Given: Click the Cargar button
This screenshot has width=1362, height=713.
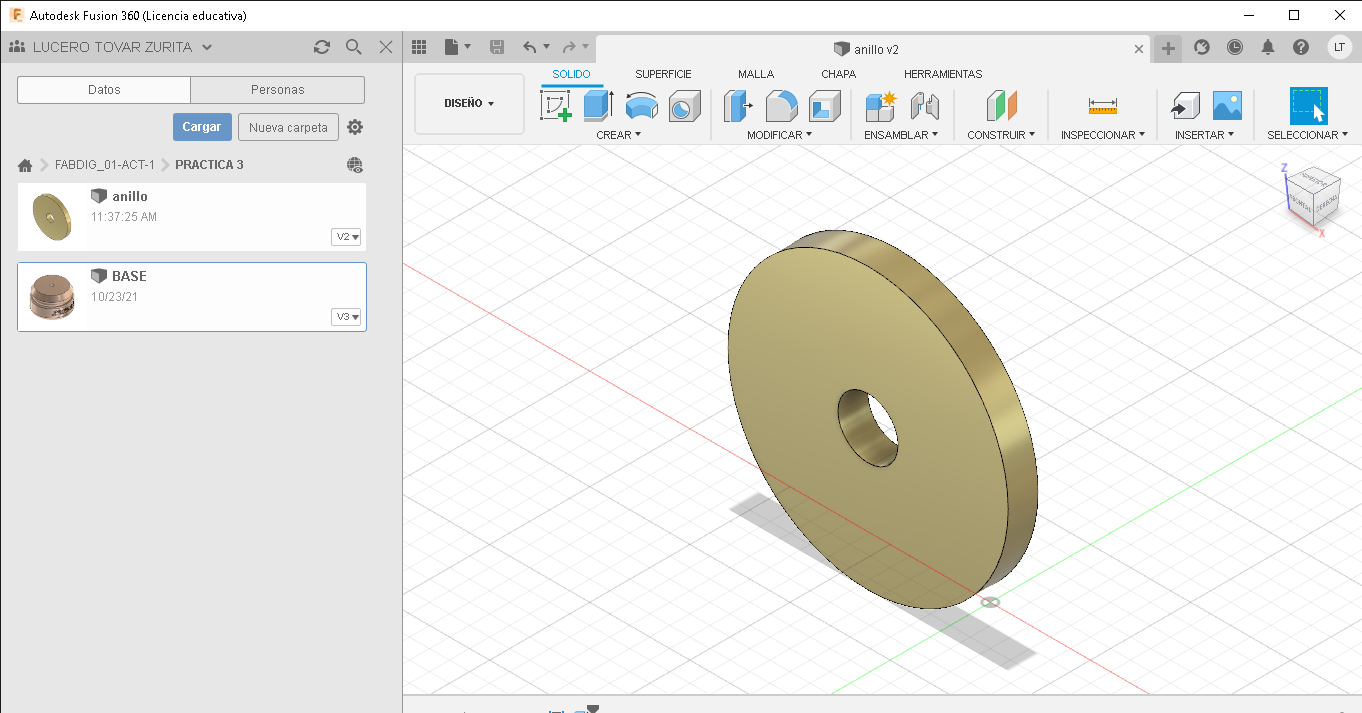Looking at the screenshot, I should pyautogui.click(x=202, y=127).
